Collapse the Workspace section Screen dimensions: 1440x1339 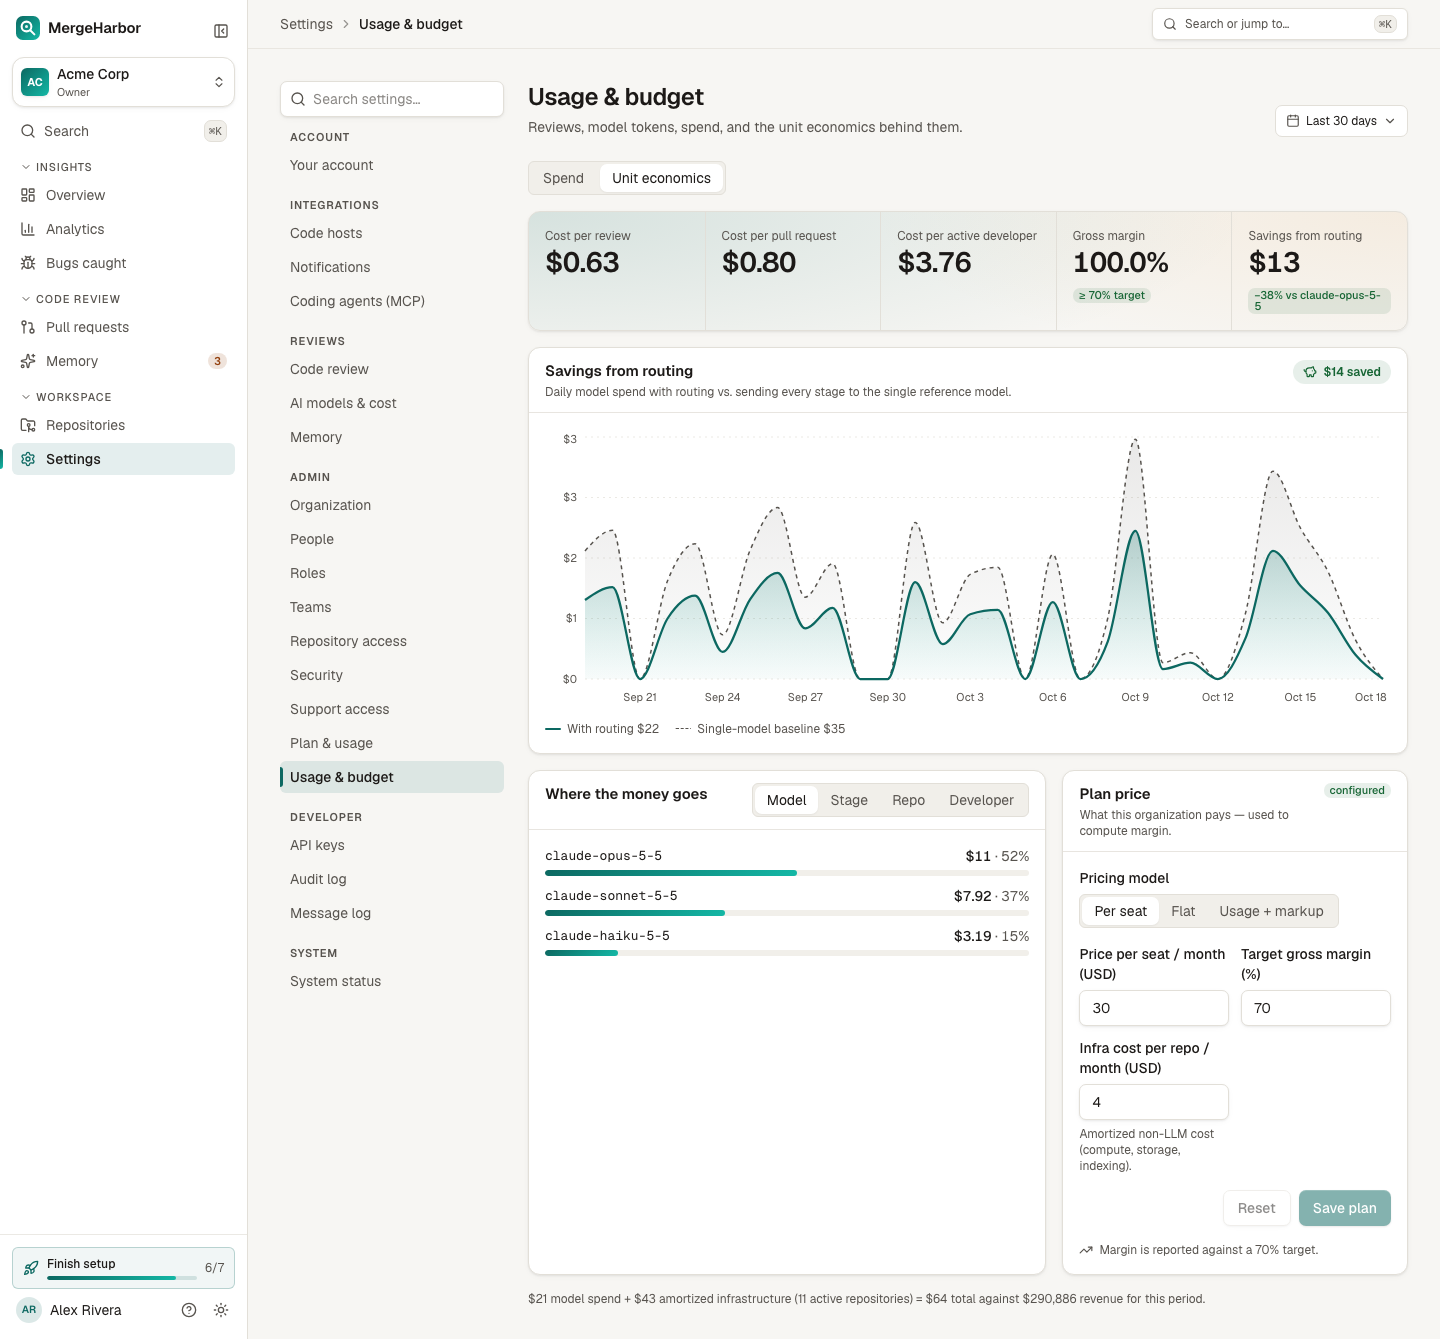click(x=67, y=397)
